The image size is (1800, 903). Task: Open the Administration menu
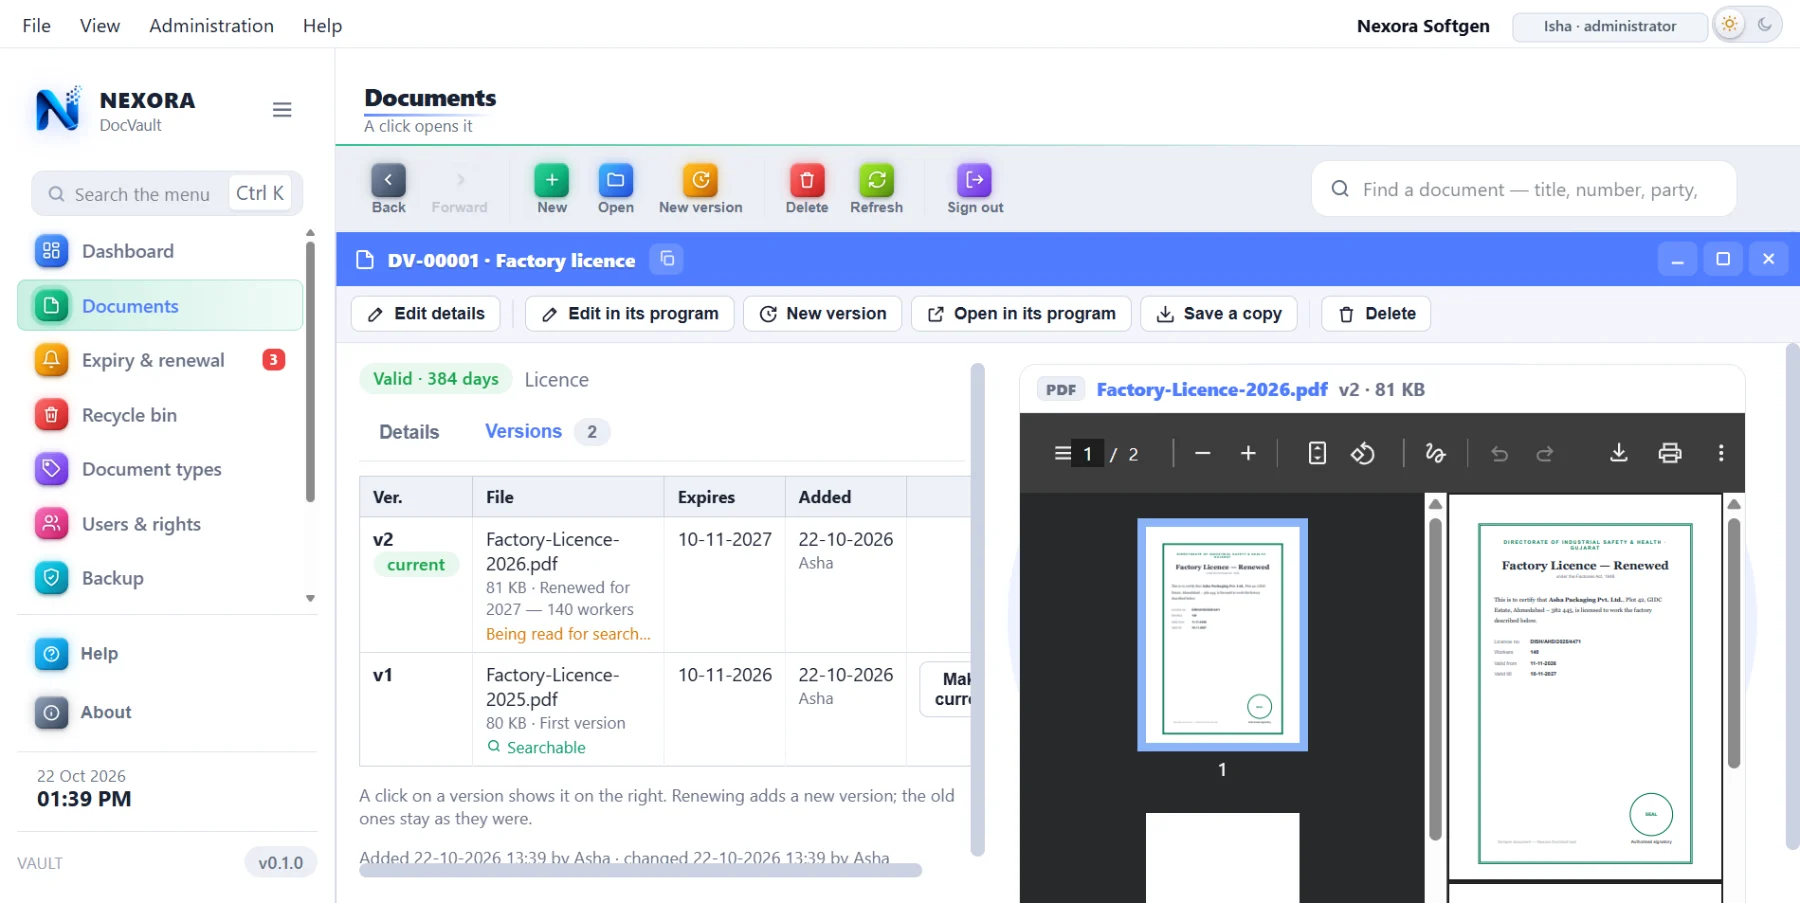211,26
